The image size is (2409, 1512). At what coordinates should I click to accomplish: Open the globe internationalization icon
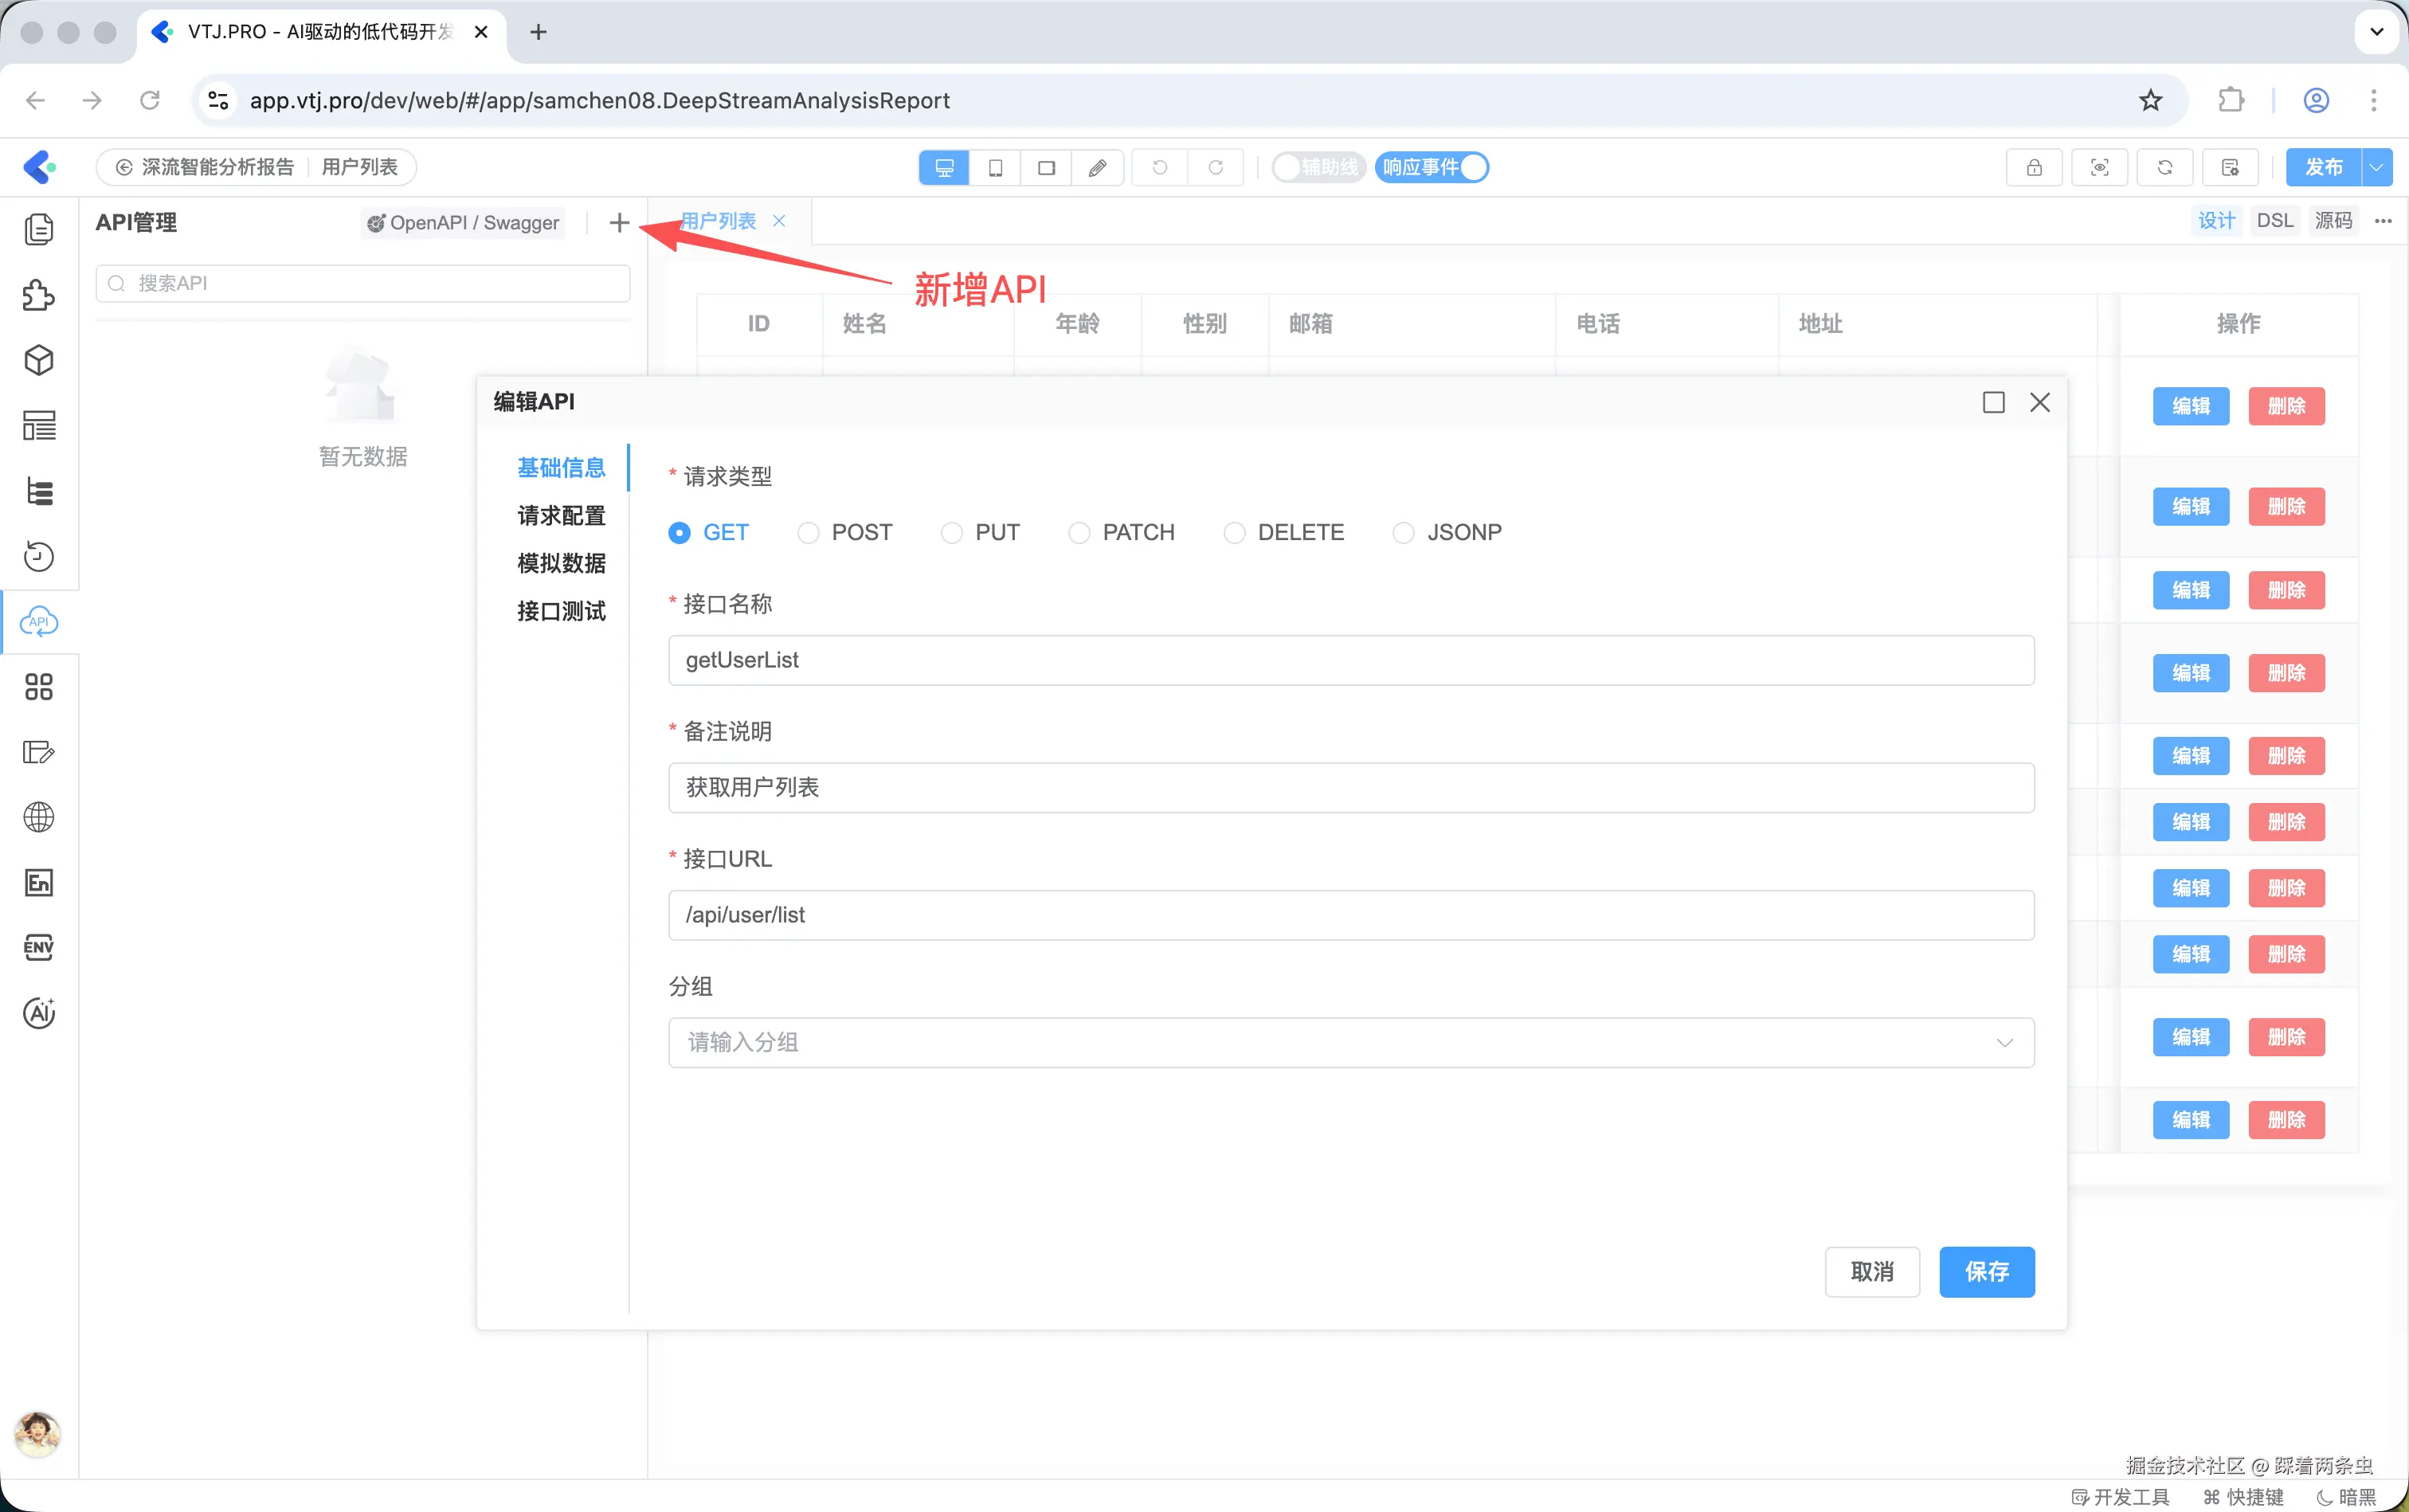point(39,817)
